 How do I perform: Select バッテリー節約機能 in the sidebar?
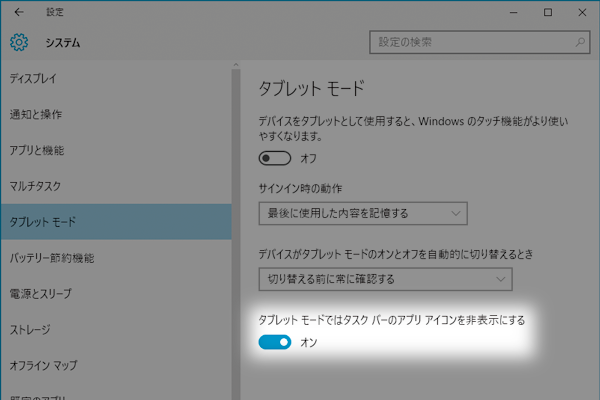(x=116, y=258)
